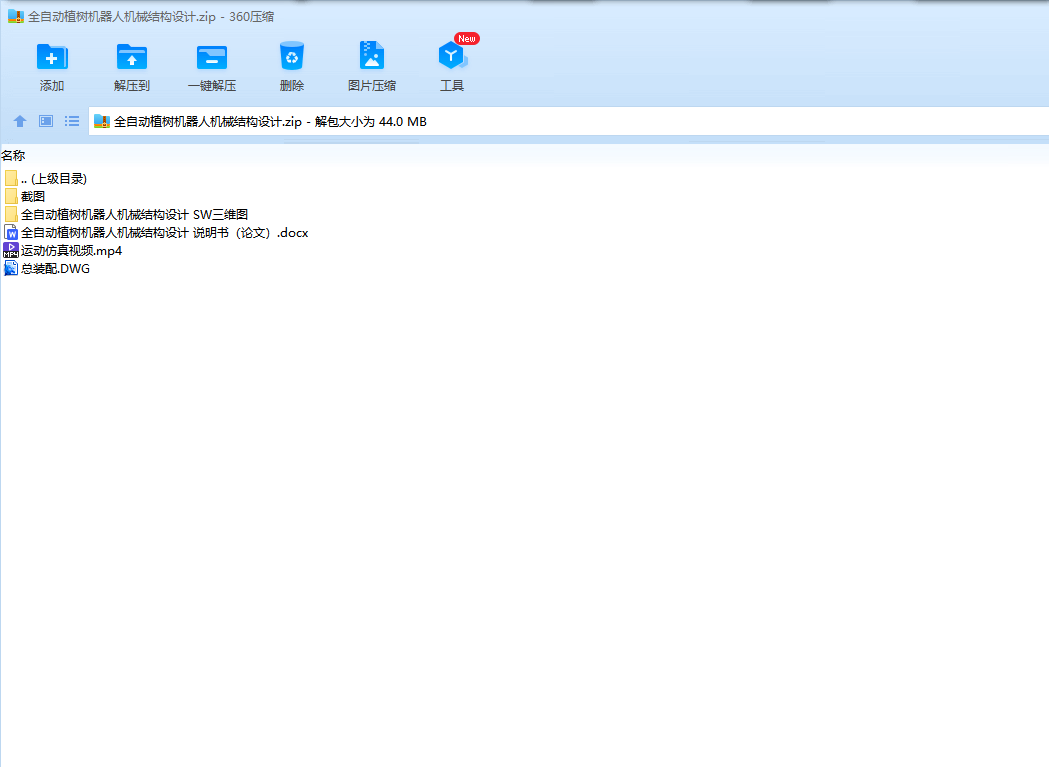
Task: Switch to the list view icon
Action: (x=72, y=121)
